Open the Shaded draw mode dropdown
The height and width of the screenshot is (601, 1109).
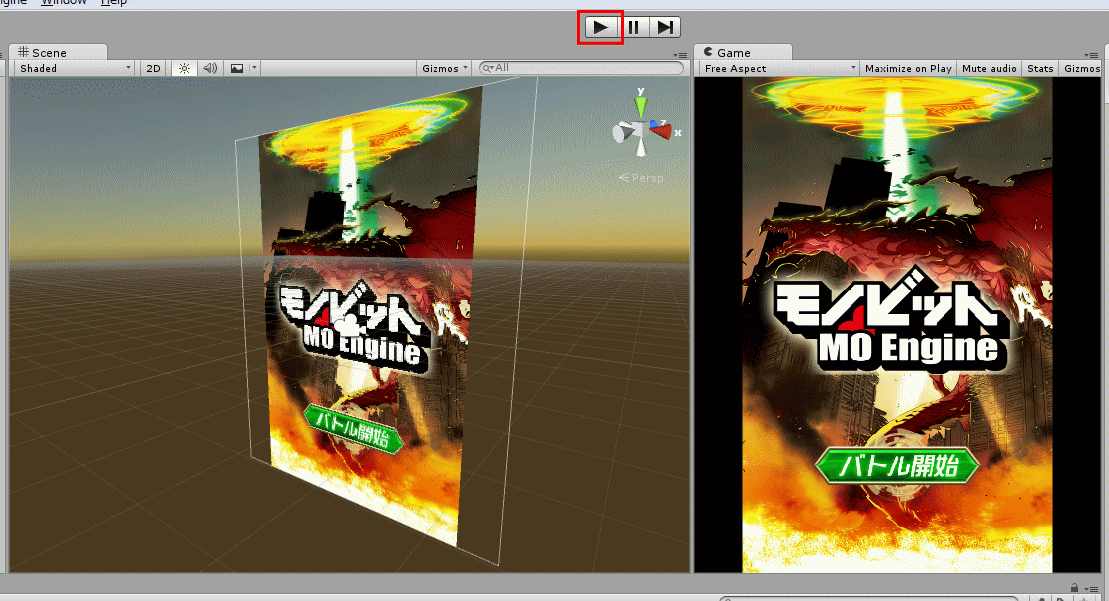[74, 69]
